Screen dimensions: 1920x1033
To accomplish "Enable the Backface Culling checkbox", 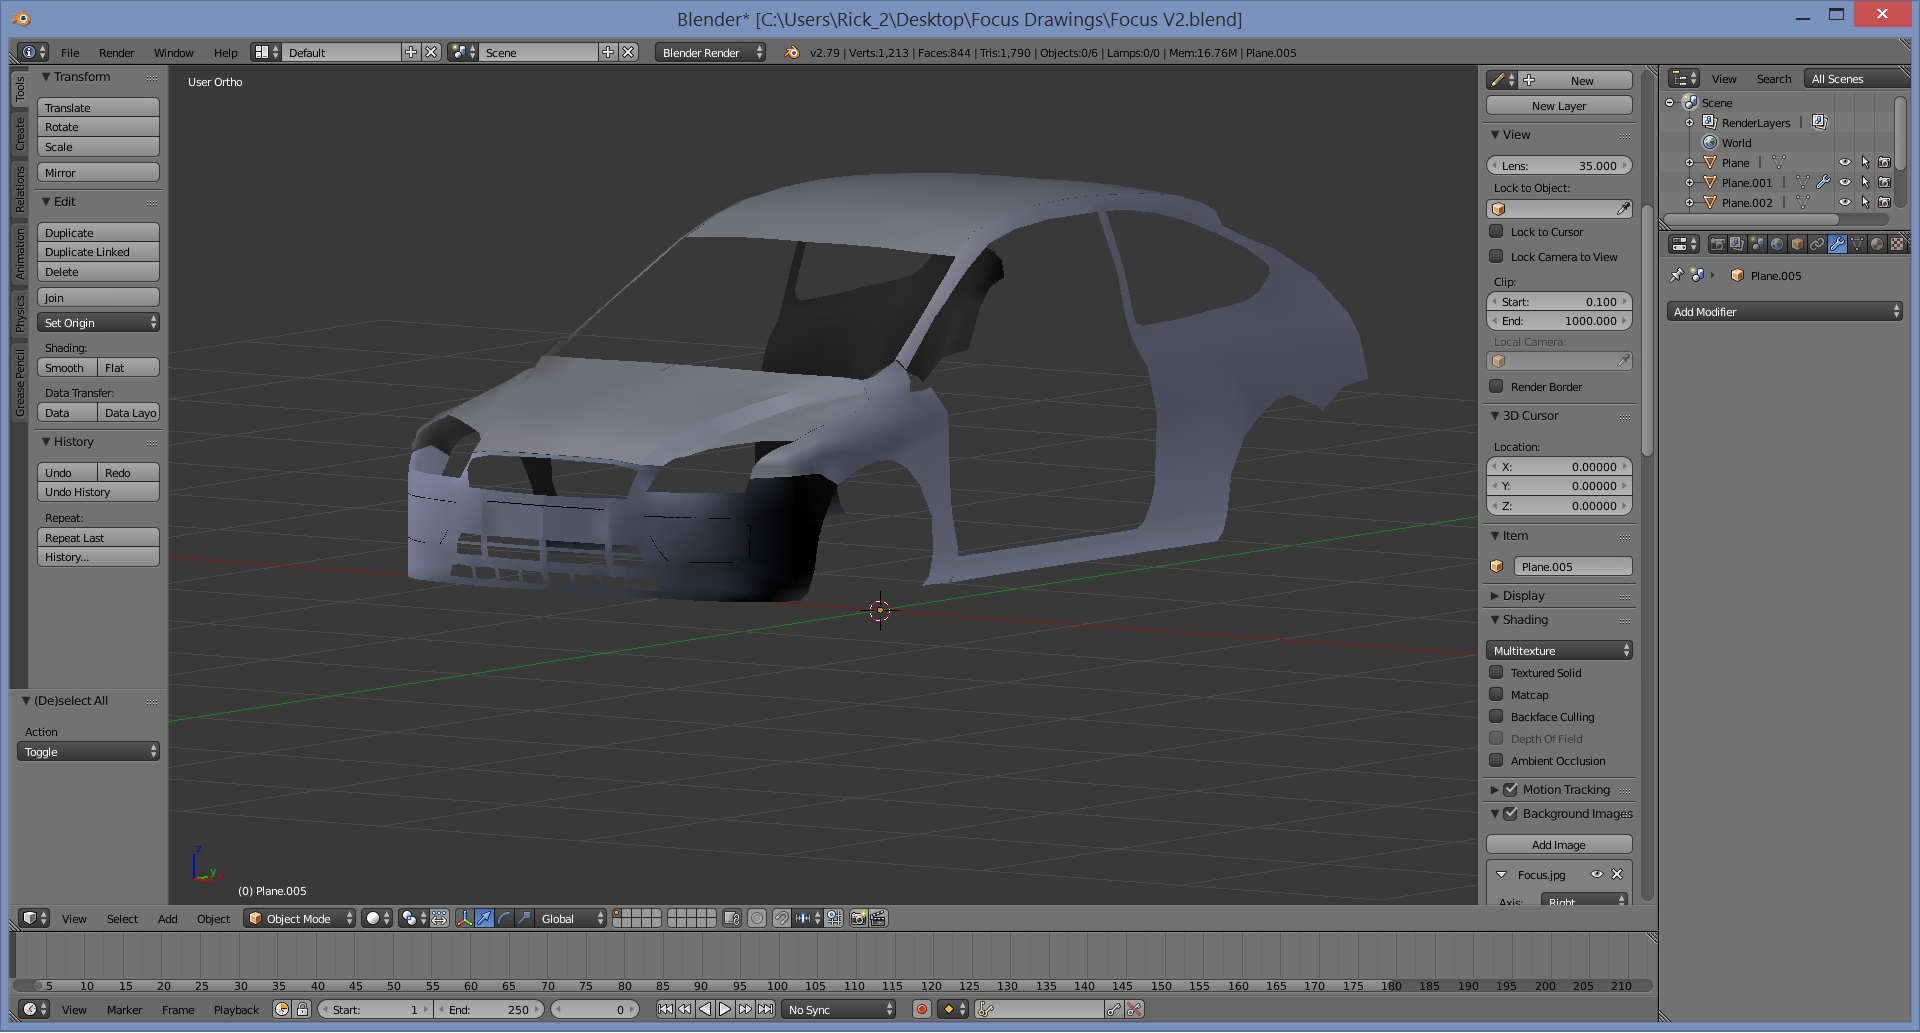I will point(1497,717).
